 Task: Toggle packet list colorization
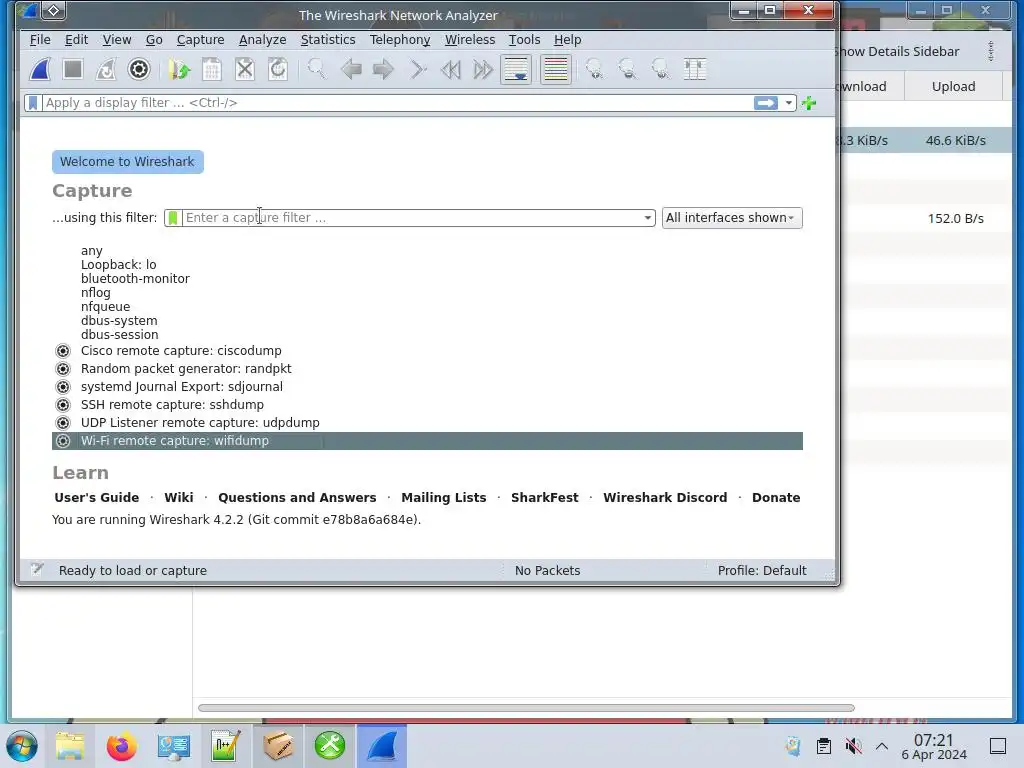[x=556, y=69]
